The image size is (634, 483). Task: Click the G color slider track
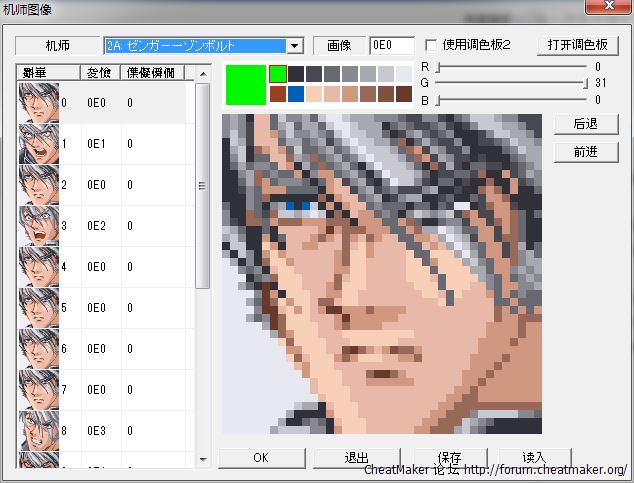pyautogui.click(x=510, y=83)
